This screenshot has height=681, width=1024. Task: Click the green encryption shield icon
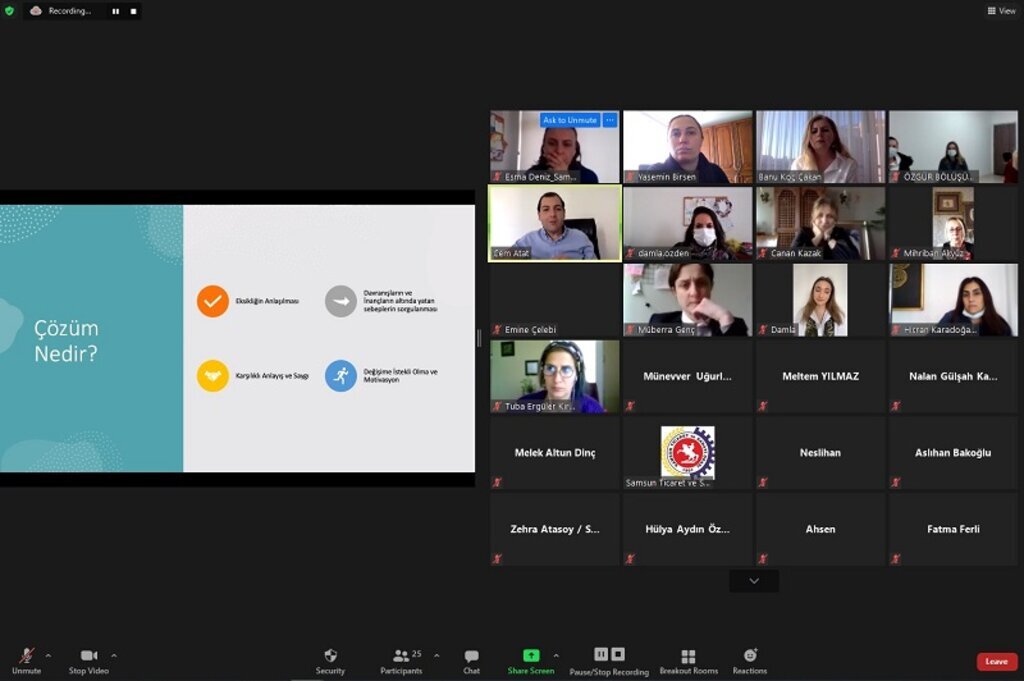10,11
